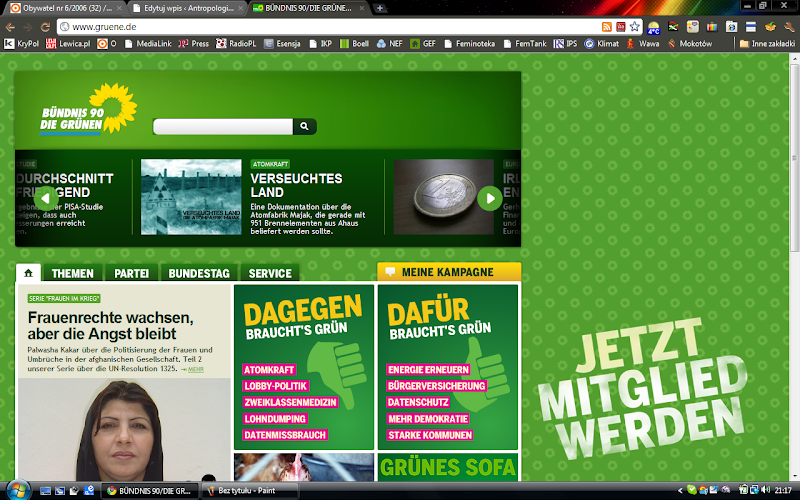Click the RSS feed icon
The width and height of the screenshot is (800, 500).
click(607, 27)
